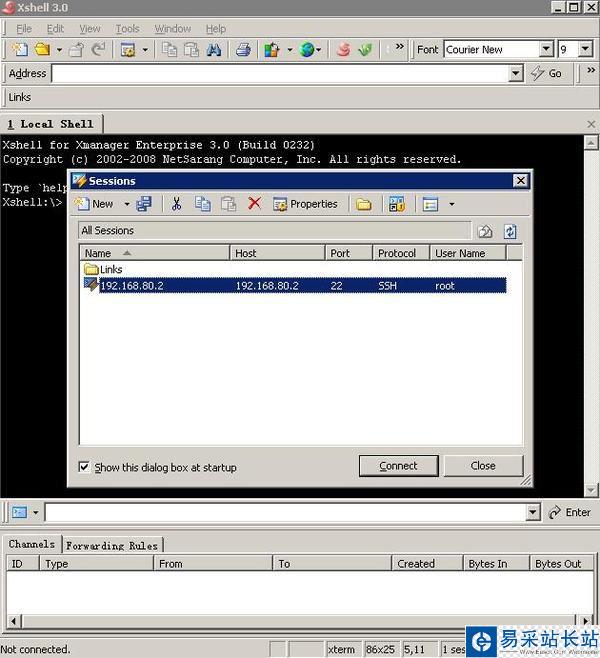Click the view mode icon in Sessions dialog
The height and width of the screenshot is (658, 600).
coord(430,204)
